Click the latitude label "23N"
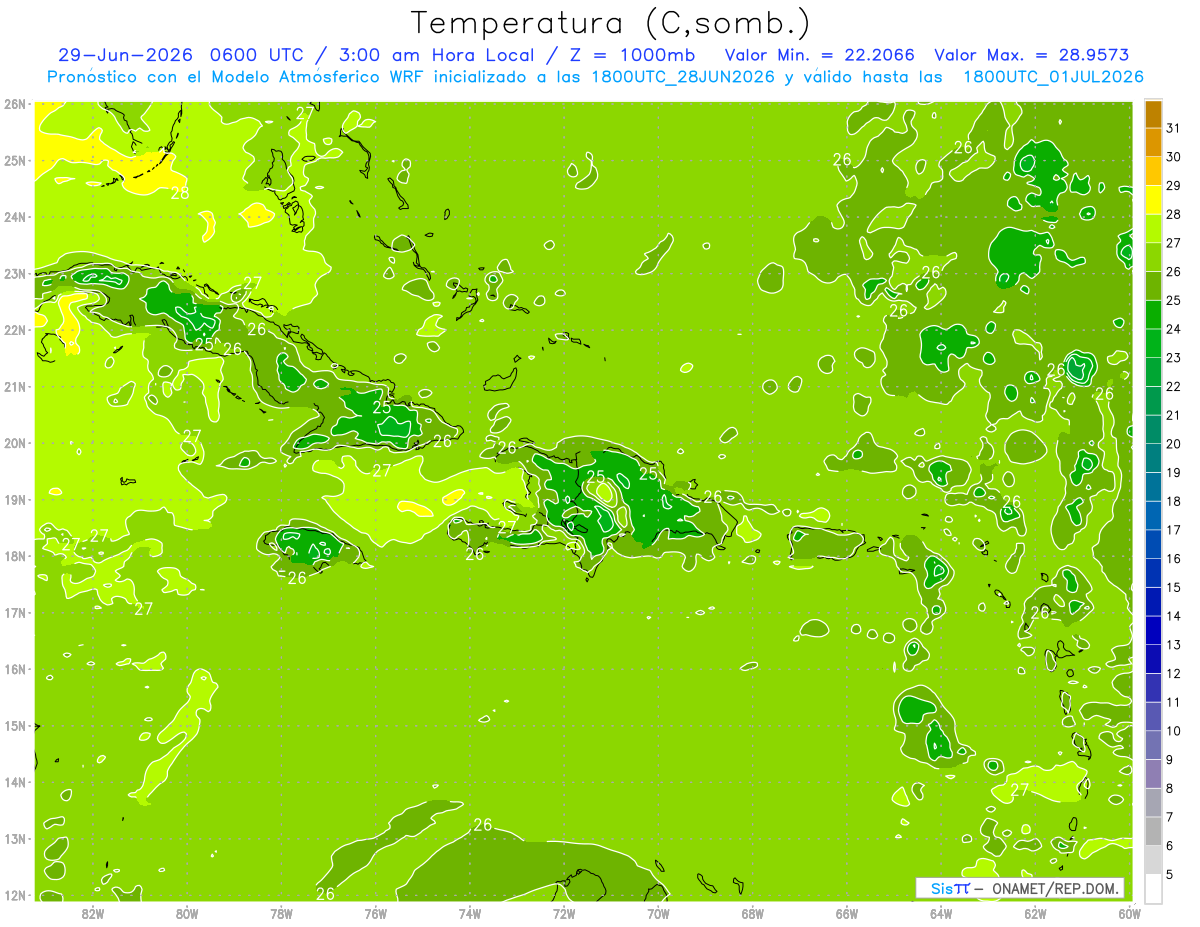The image size is (1200, 927). [x=15, y=273]
